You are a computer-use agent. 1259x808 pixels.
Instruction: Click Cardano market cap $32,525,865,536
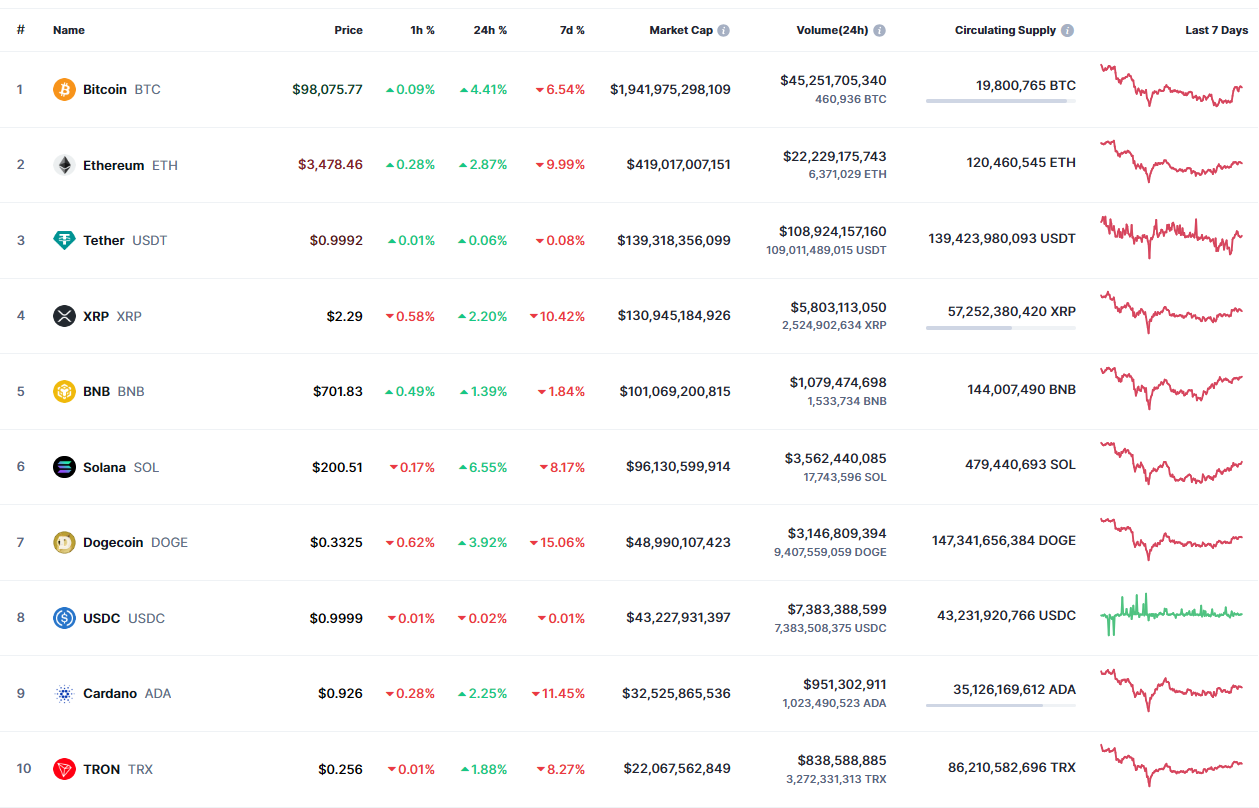click(676, 693)
